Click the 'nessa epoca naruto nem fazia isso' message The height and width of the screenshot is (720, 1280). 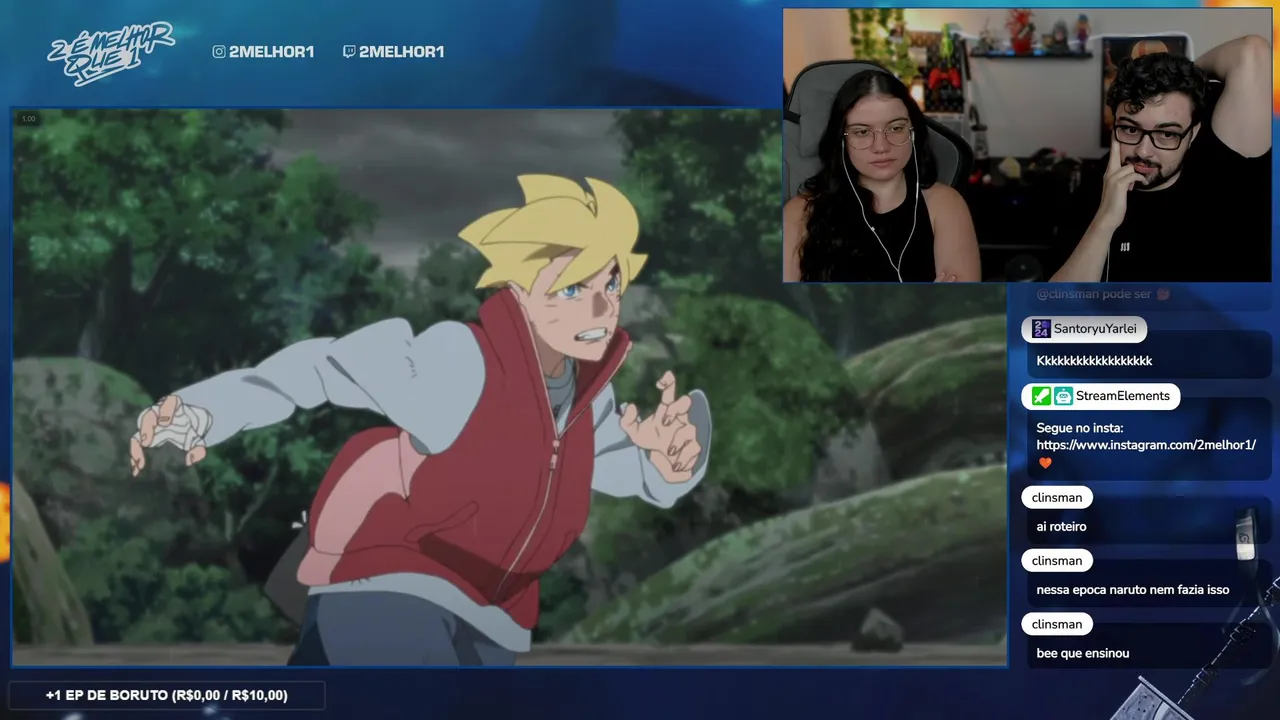(1132, 590)
